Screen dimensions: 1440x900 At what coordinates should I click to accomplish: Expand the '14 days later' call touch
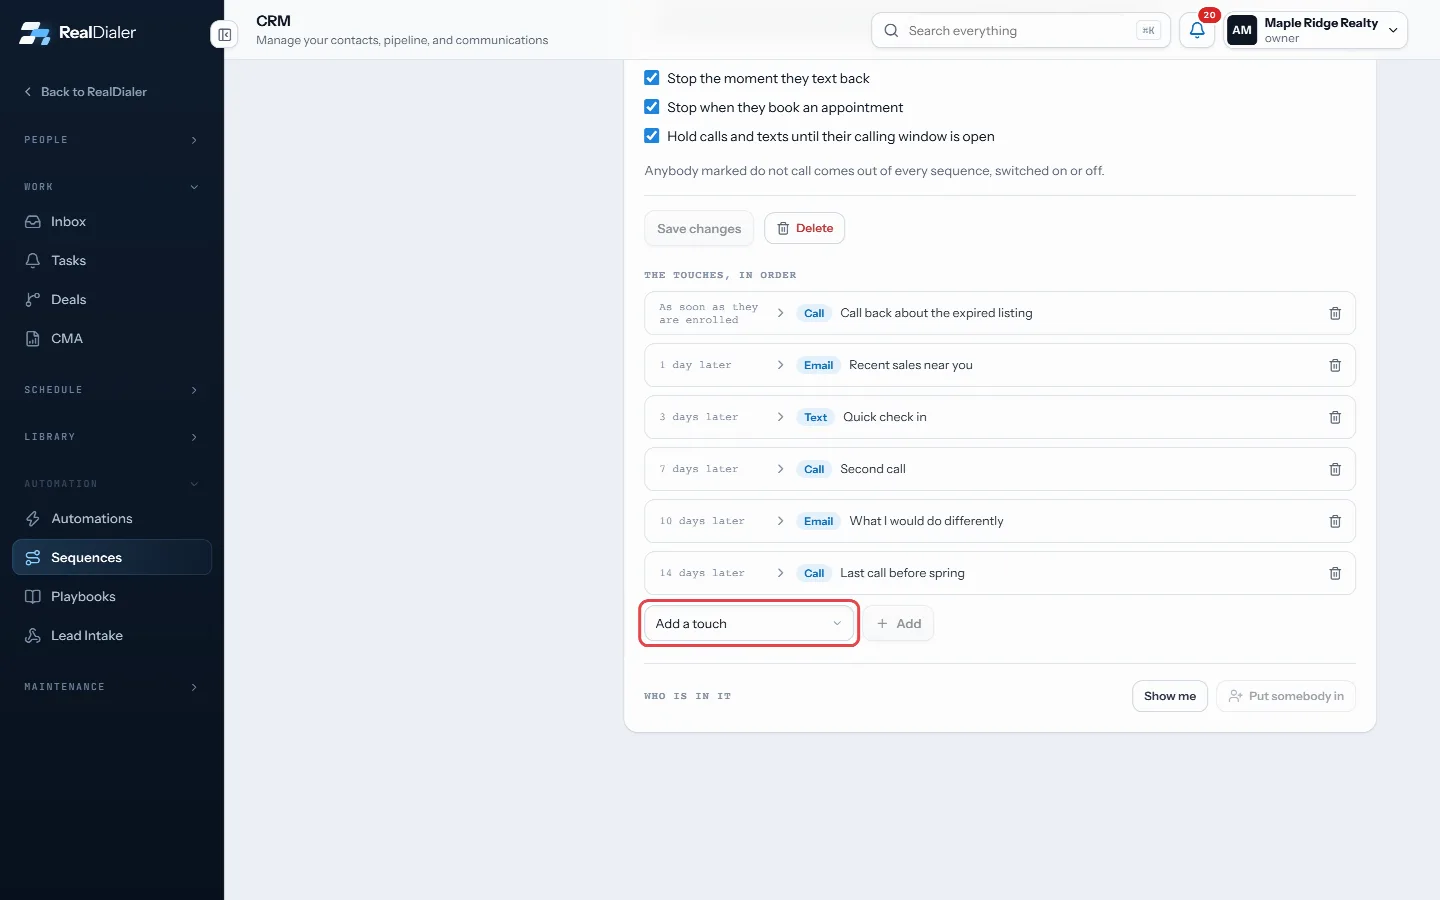pyautogui.click(x=780, y=573)
